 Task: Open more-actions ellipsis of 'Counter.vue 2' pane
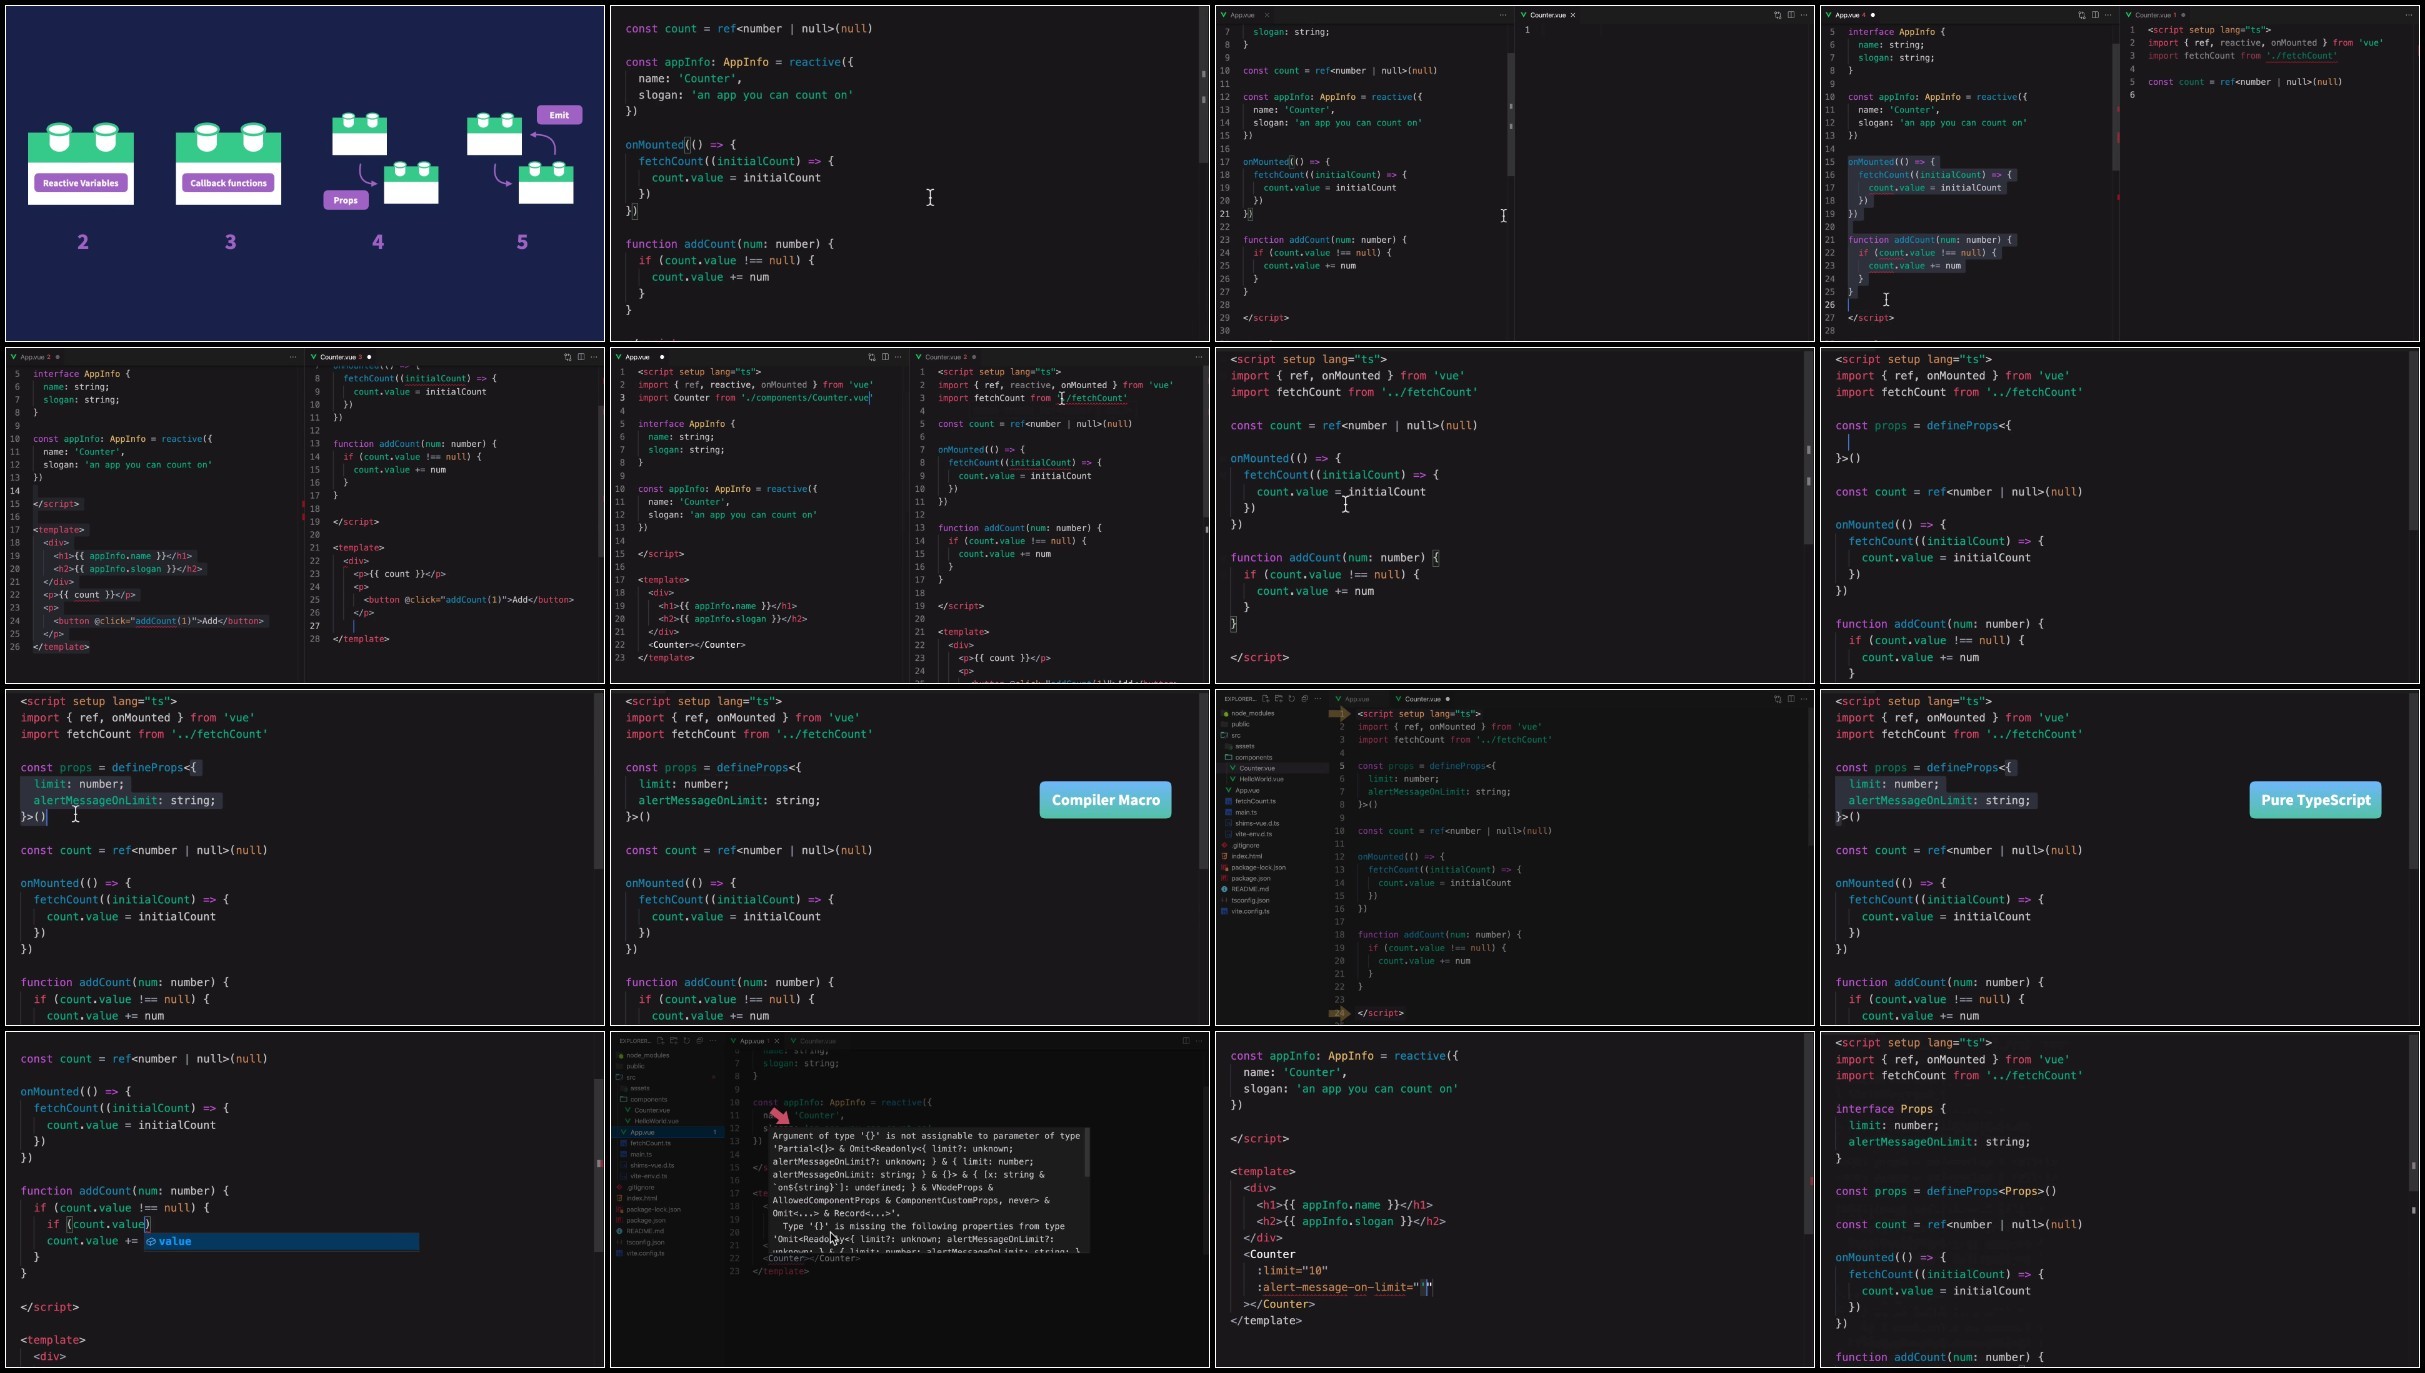(x=1198, y=357)
